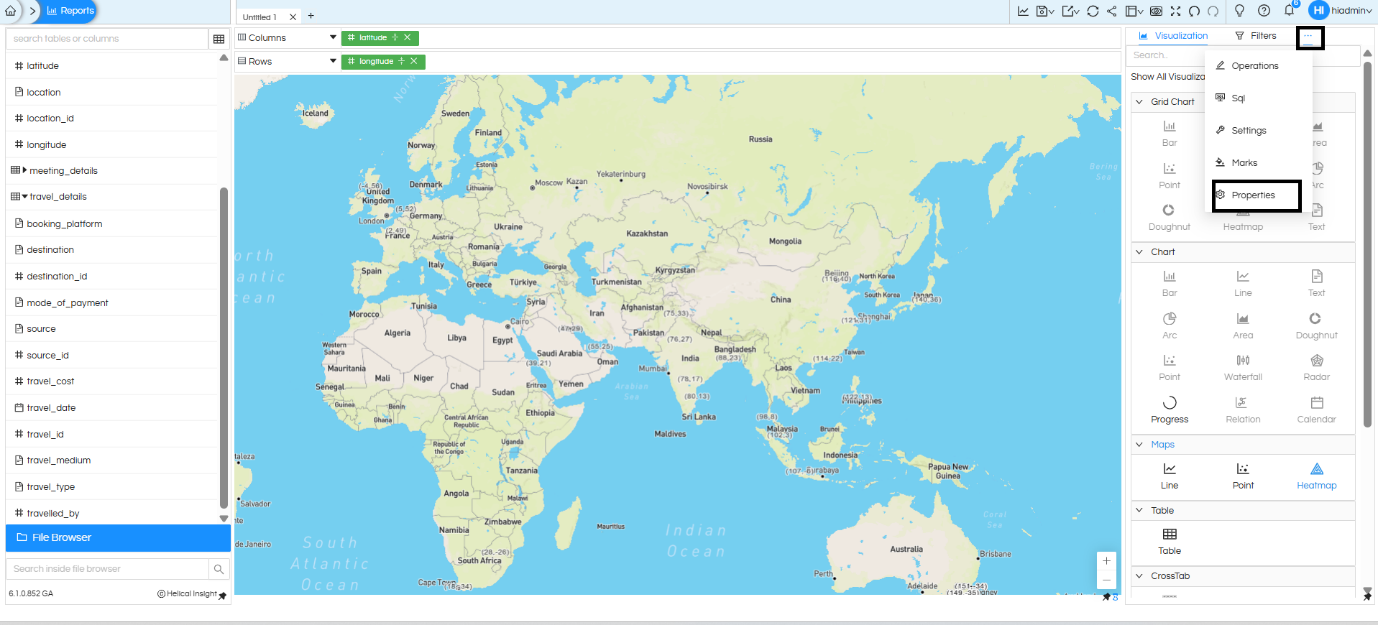The height and width of the screenshot is (625, 1378).
Task: Click the zoom-in control on the map
Action: [x=1106, y=561]
